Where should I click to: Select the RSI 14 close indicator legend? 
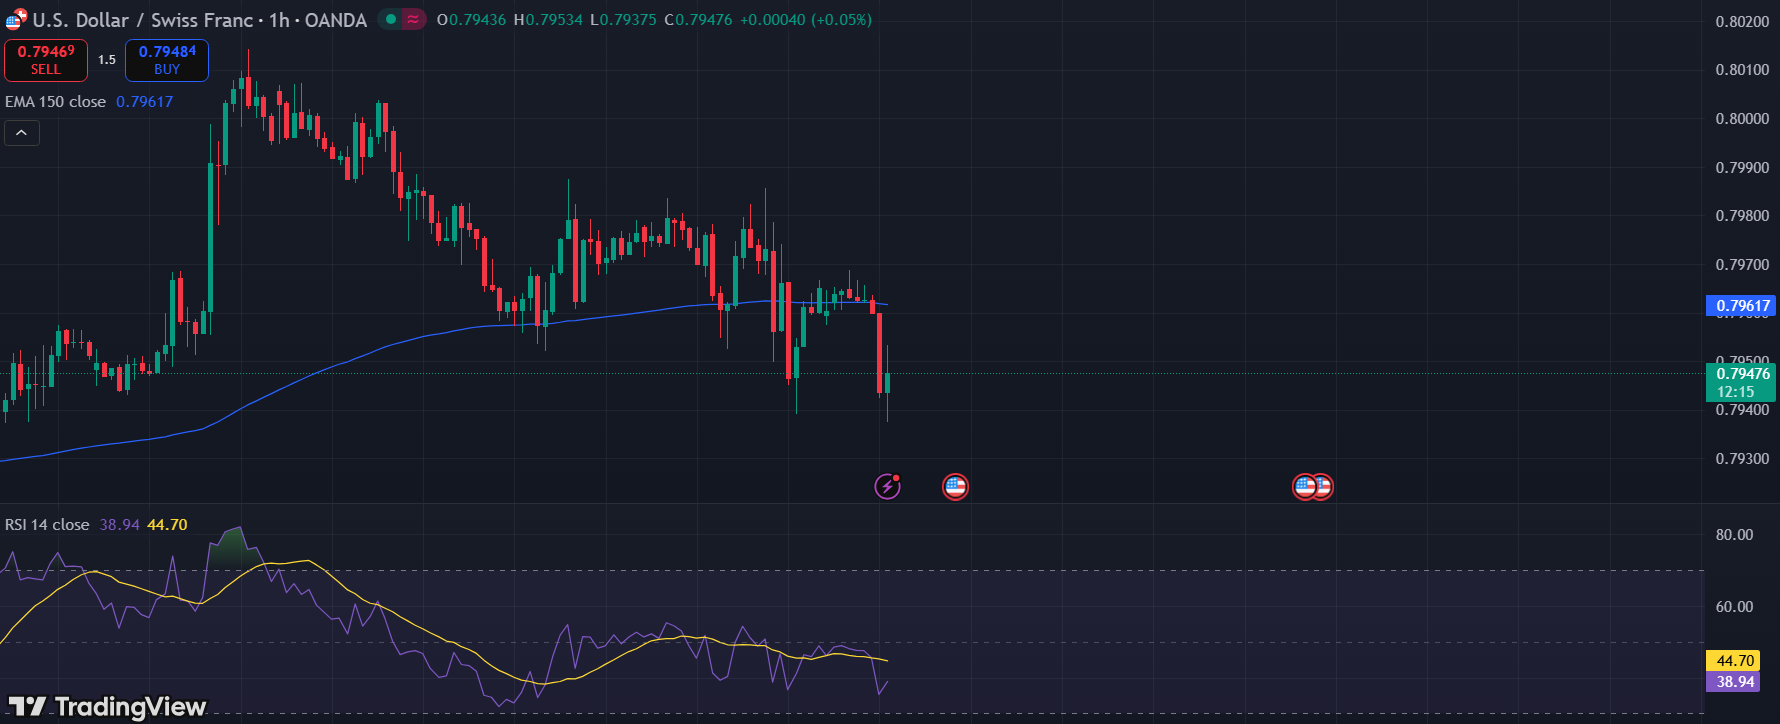(47, 525)
